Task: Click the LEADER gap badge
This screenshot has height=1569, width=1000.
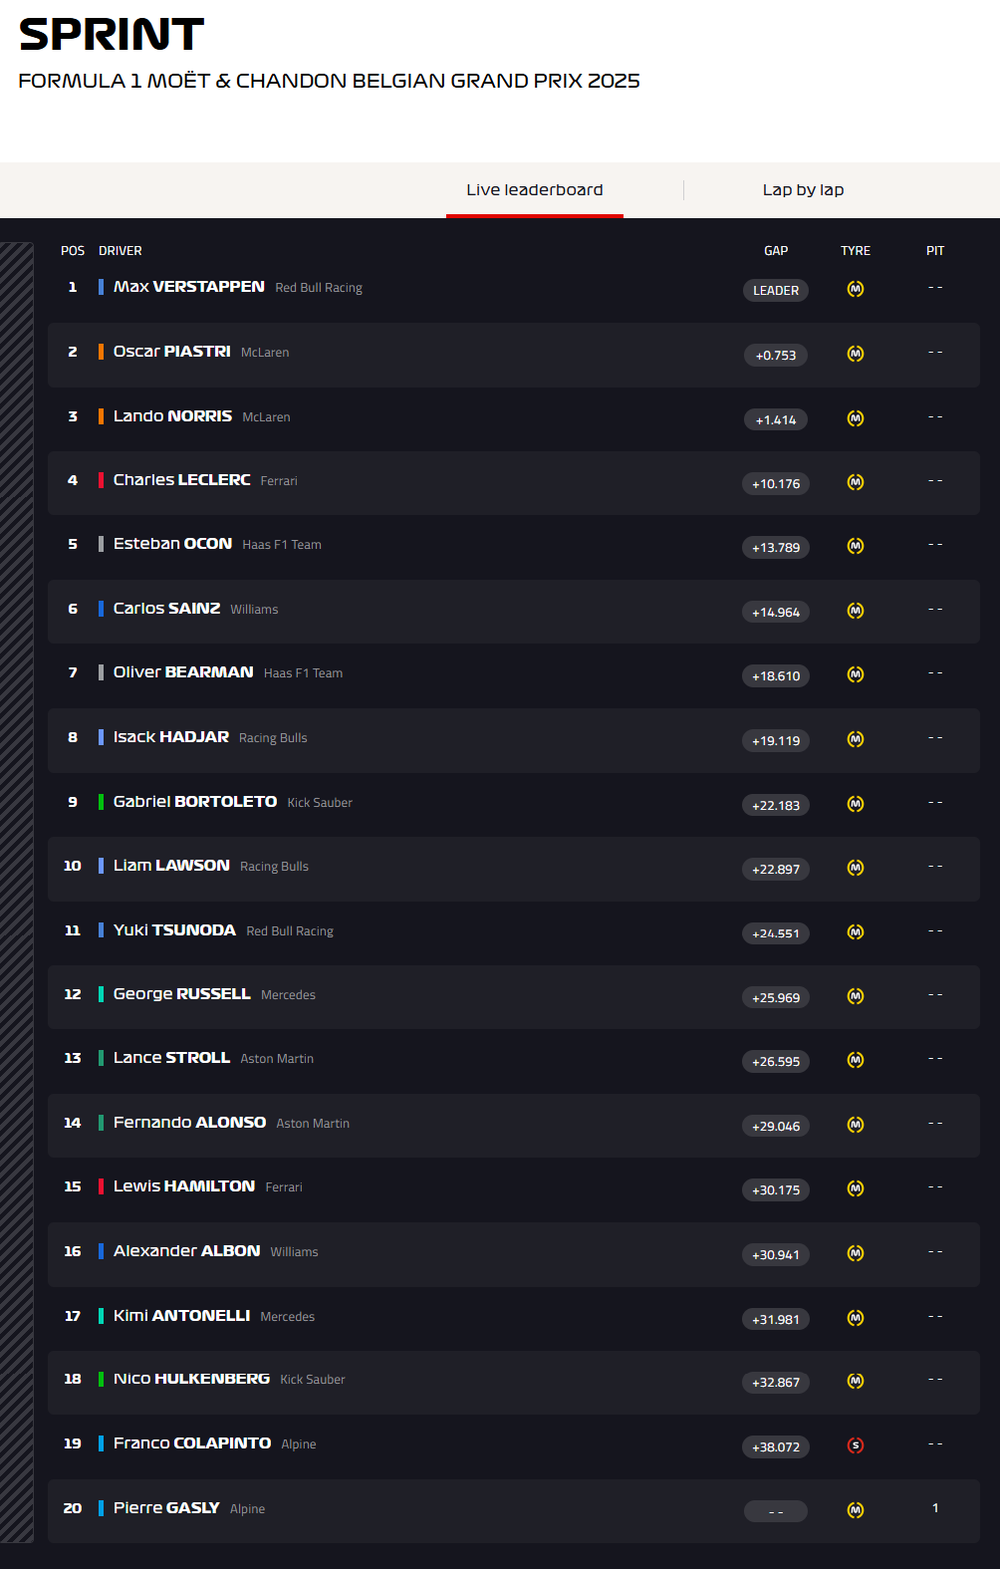Action: [776, 290]
